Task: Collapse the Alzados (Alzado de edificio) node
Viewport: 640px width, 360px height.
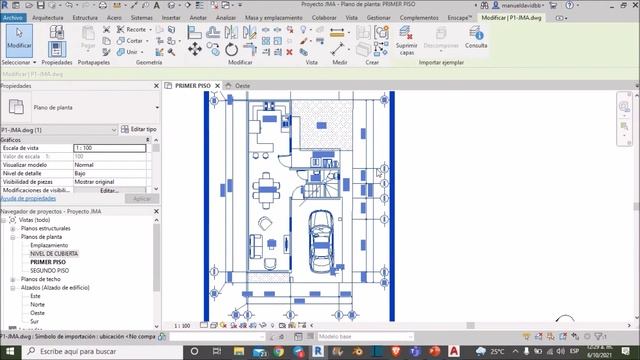Action: tap(13, 288)
